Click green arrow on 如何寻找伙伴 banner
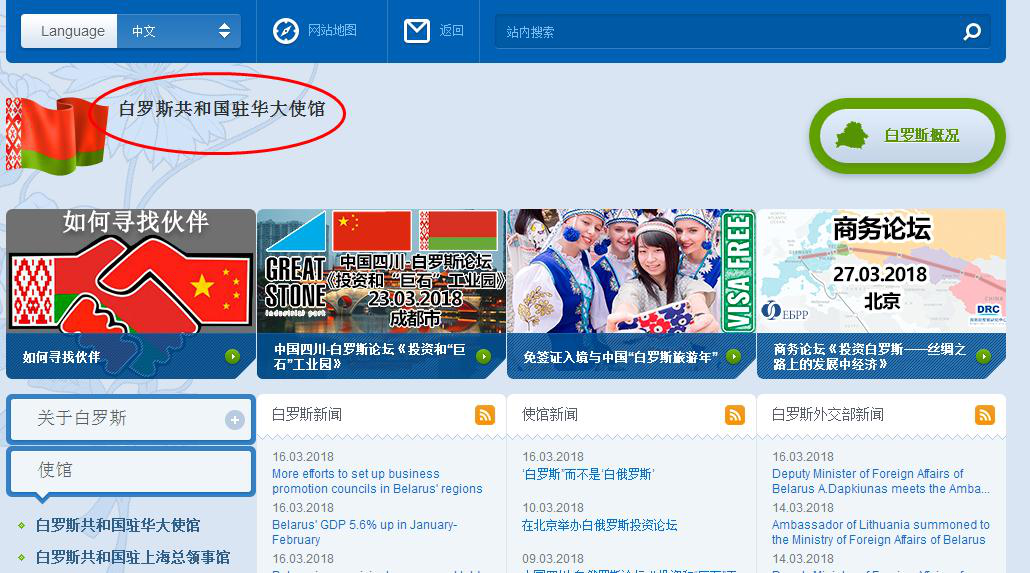This screenshot has width=1030, height=573. (233, 356)
